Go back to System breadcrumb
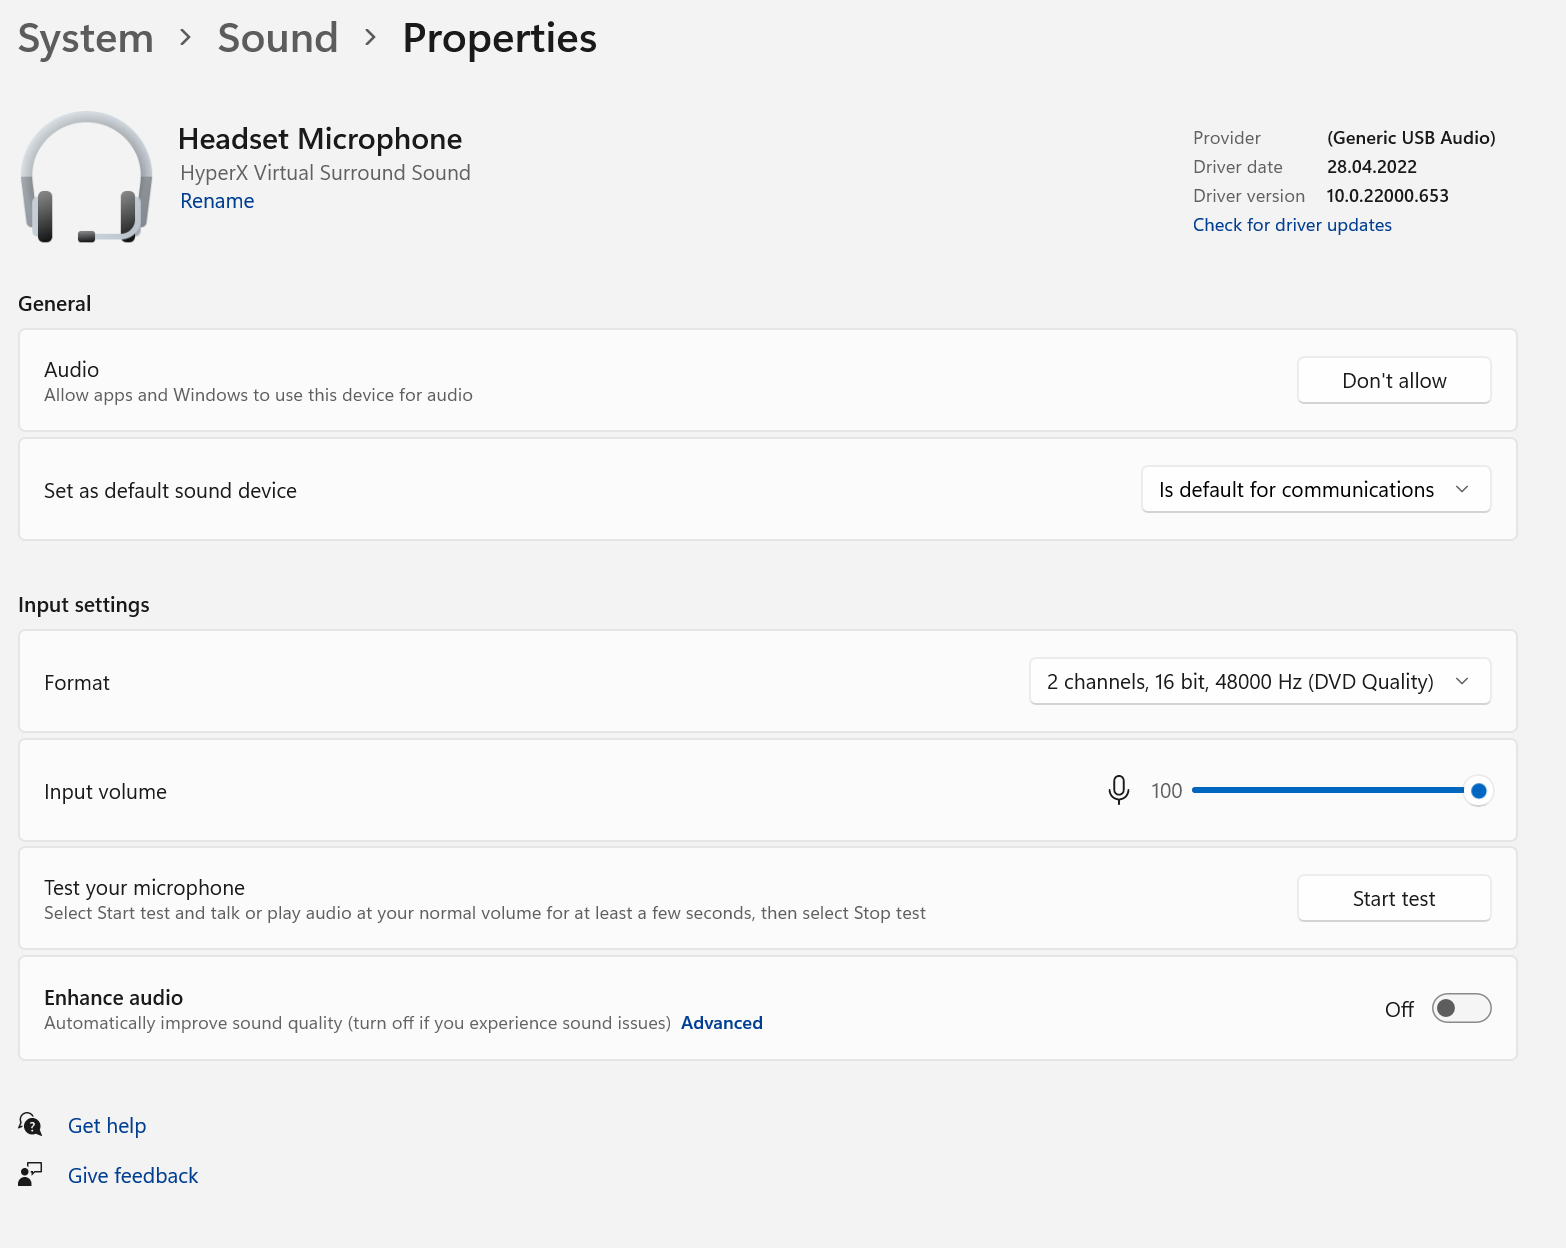1566x1248 pixels. pyautogui.click(x=86, y=39)
